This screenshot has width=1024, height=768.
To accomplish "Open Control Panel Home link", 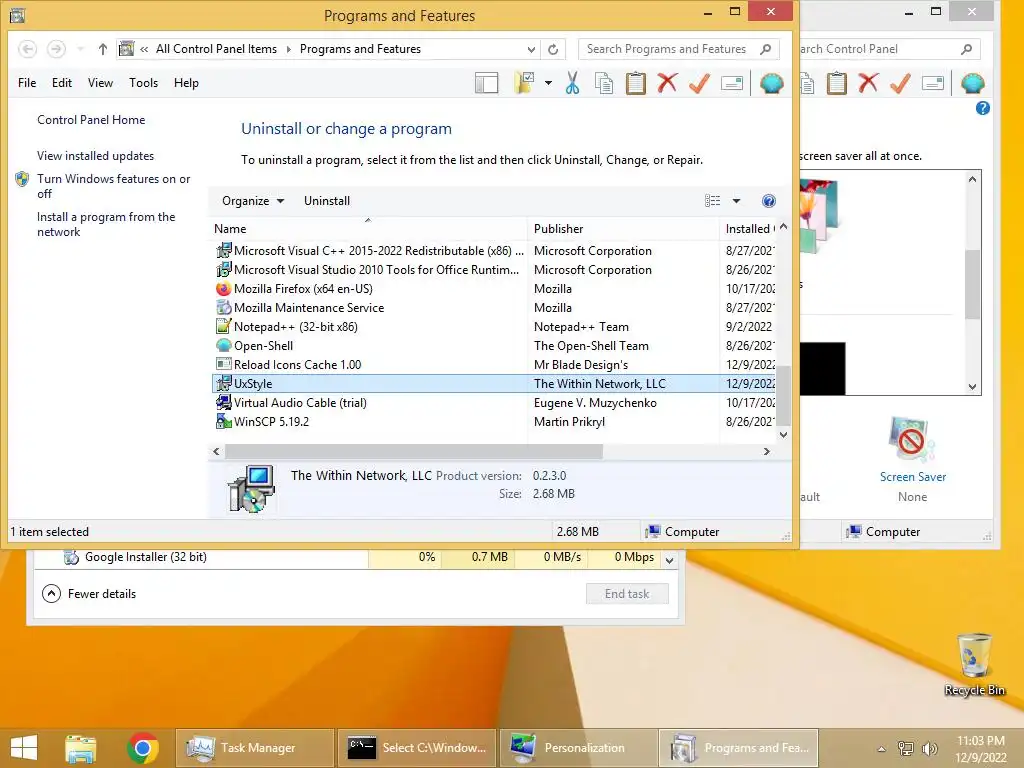I will click(x=91, y=120).
